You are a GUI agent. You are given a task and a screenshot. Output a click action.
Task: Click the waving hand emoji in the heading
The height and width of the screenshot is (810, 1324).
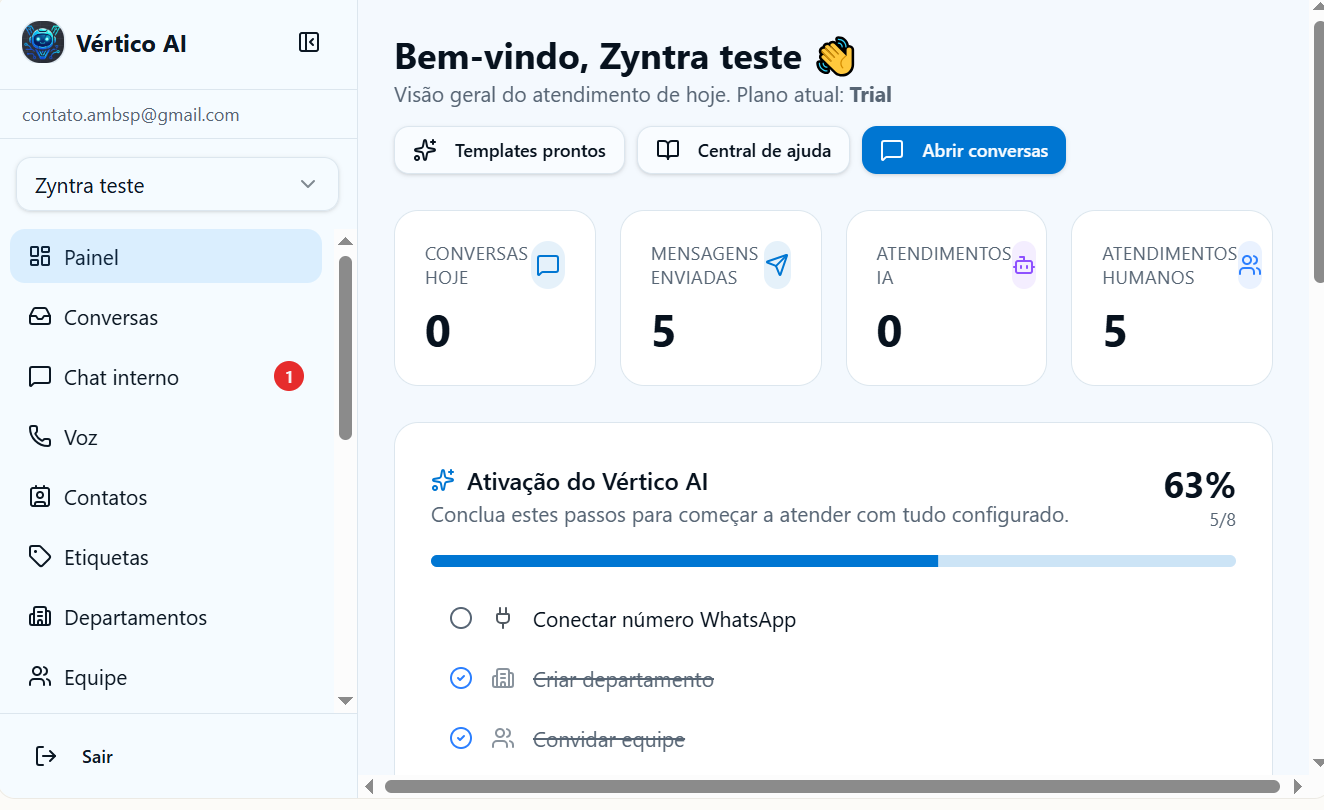(x=837, y=57)
